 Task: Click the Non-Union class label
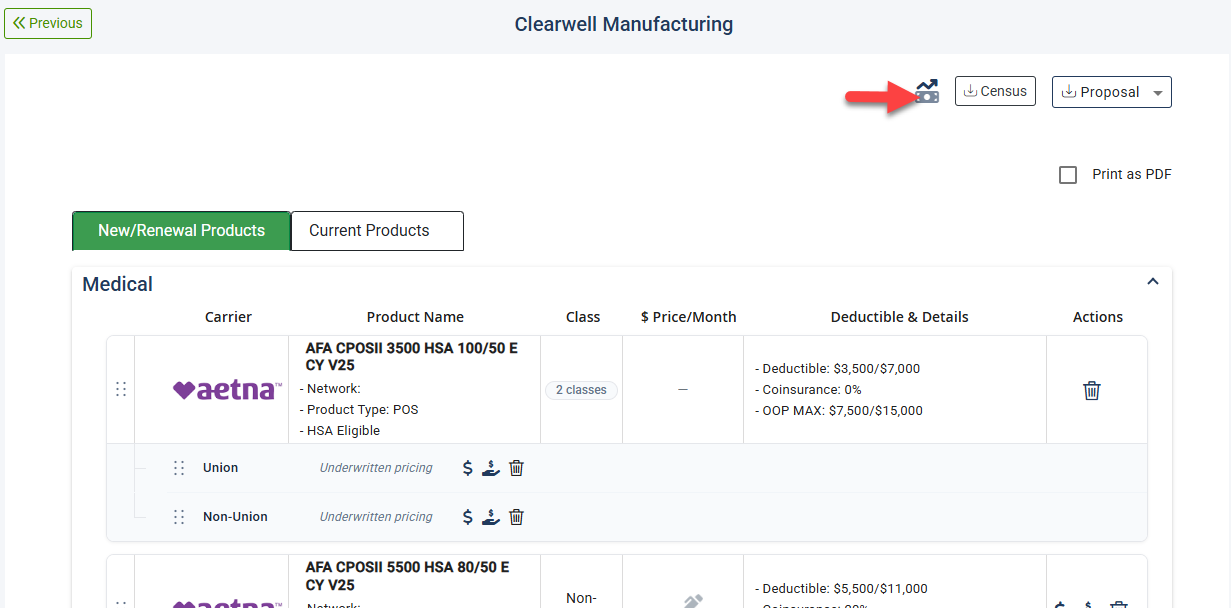pos(235,517)
